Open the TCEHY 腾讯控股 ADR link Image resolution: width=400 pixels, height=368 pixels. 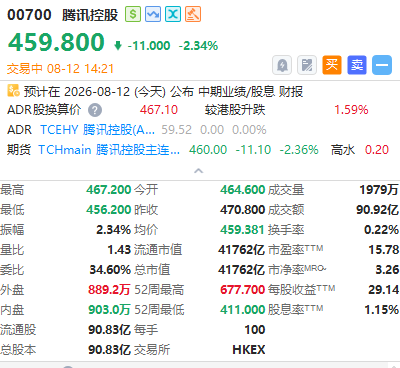click(x=97, y=130)
